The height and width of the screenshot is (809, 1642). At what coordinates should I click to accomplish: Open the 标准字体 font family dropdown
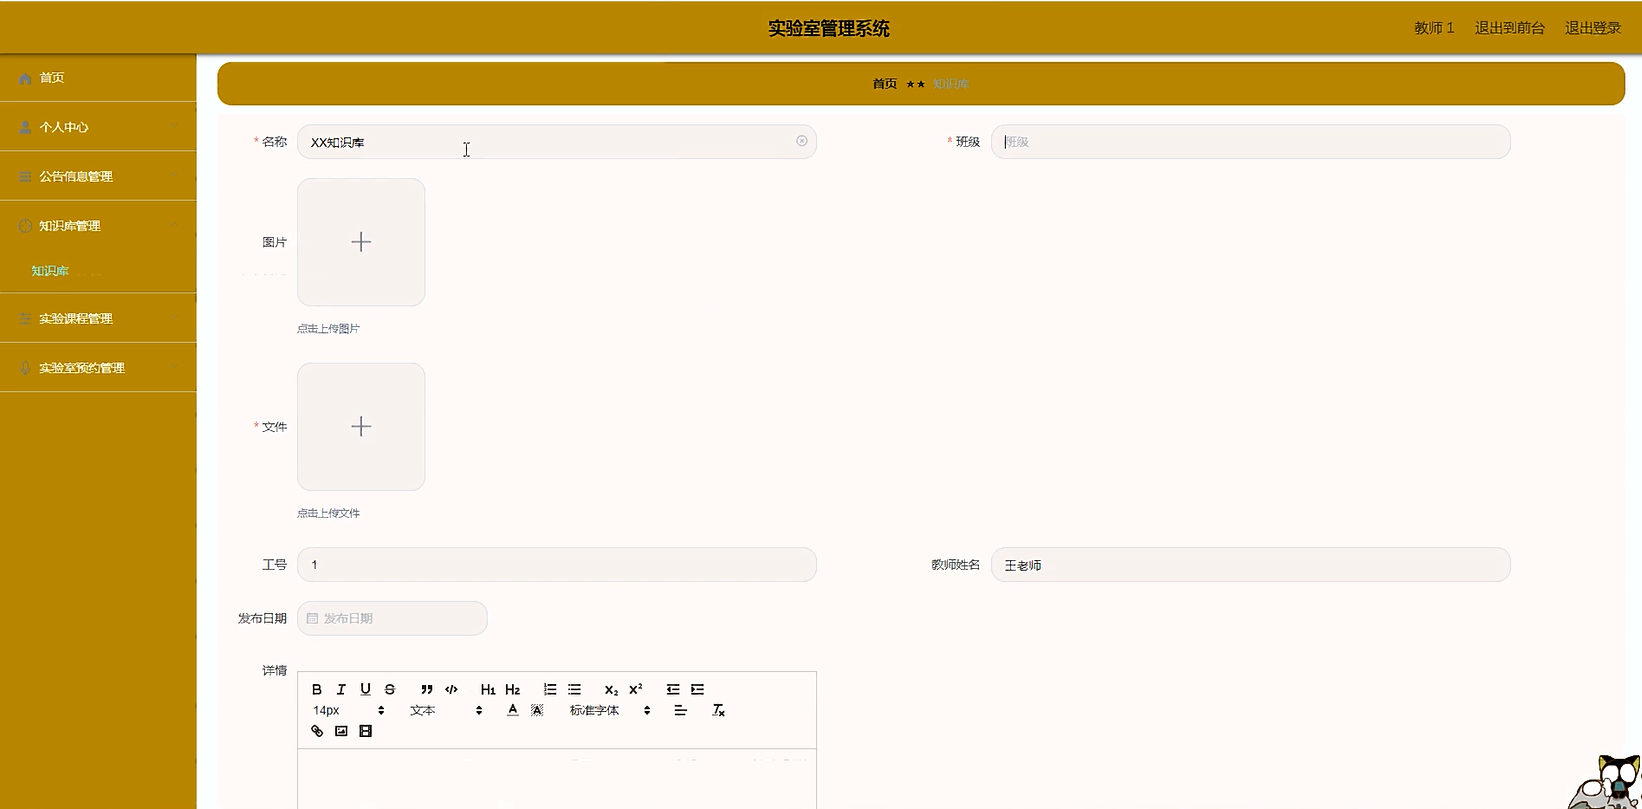point(610,710)
